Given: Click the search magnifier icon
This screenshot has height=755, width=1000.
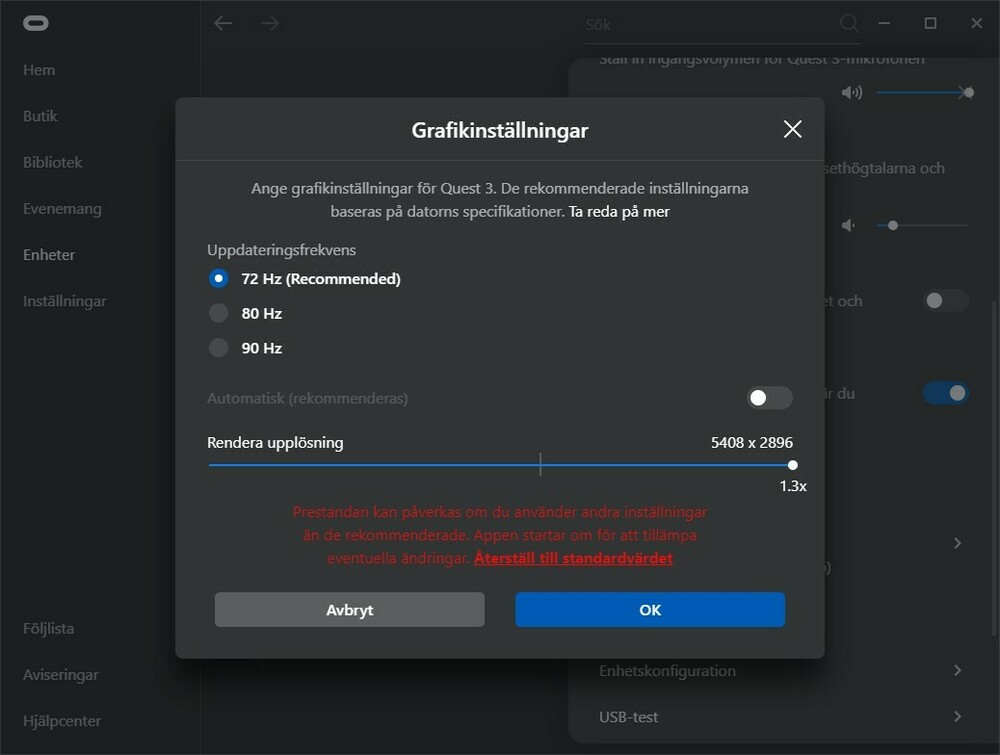Looking at the screenshot, I should tap(849, 24).
